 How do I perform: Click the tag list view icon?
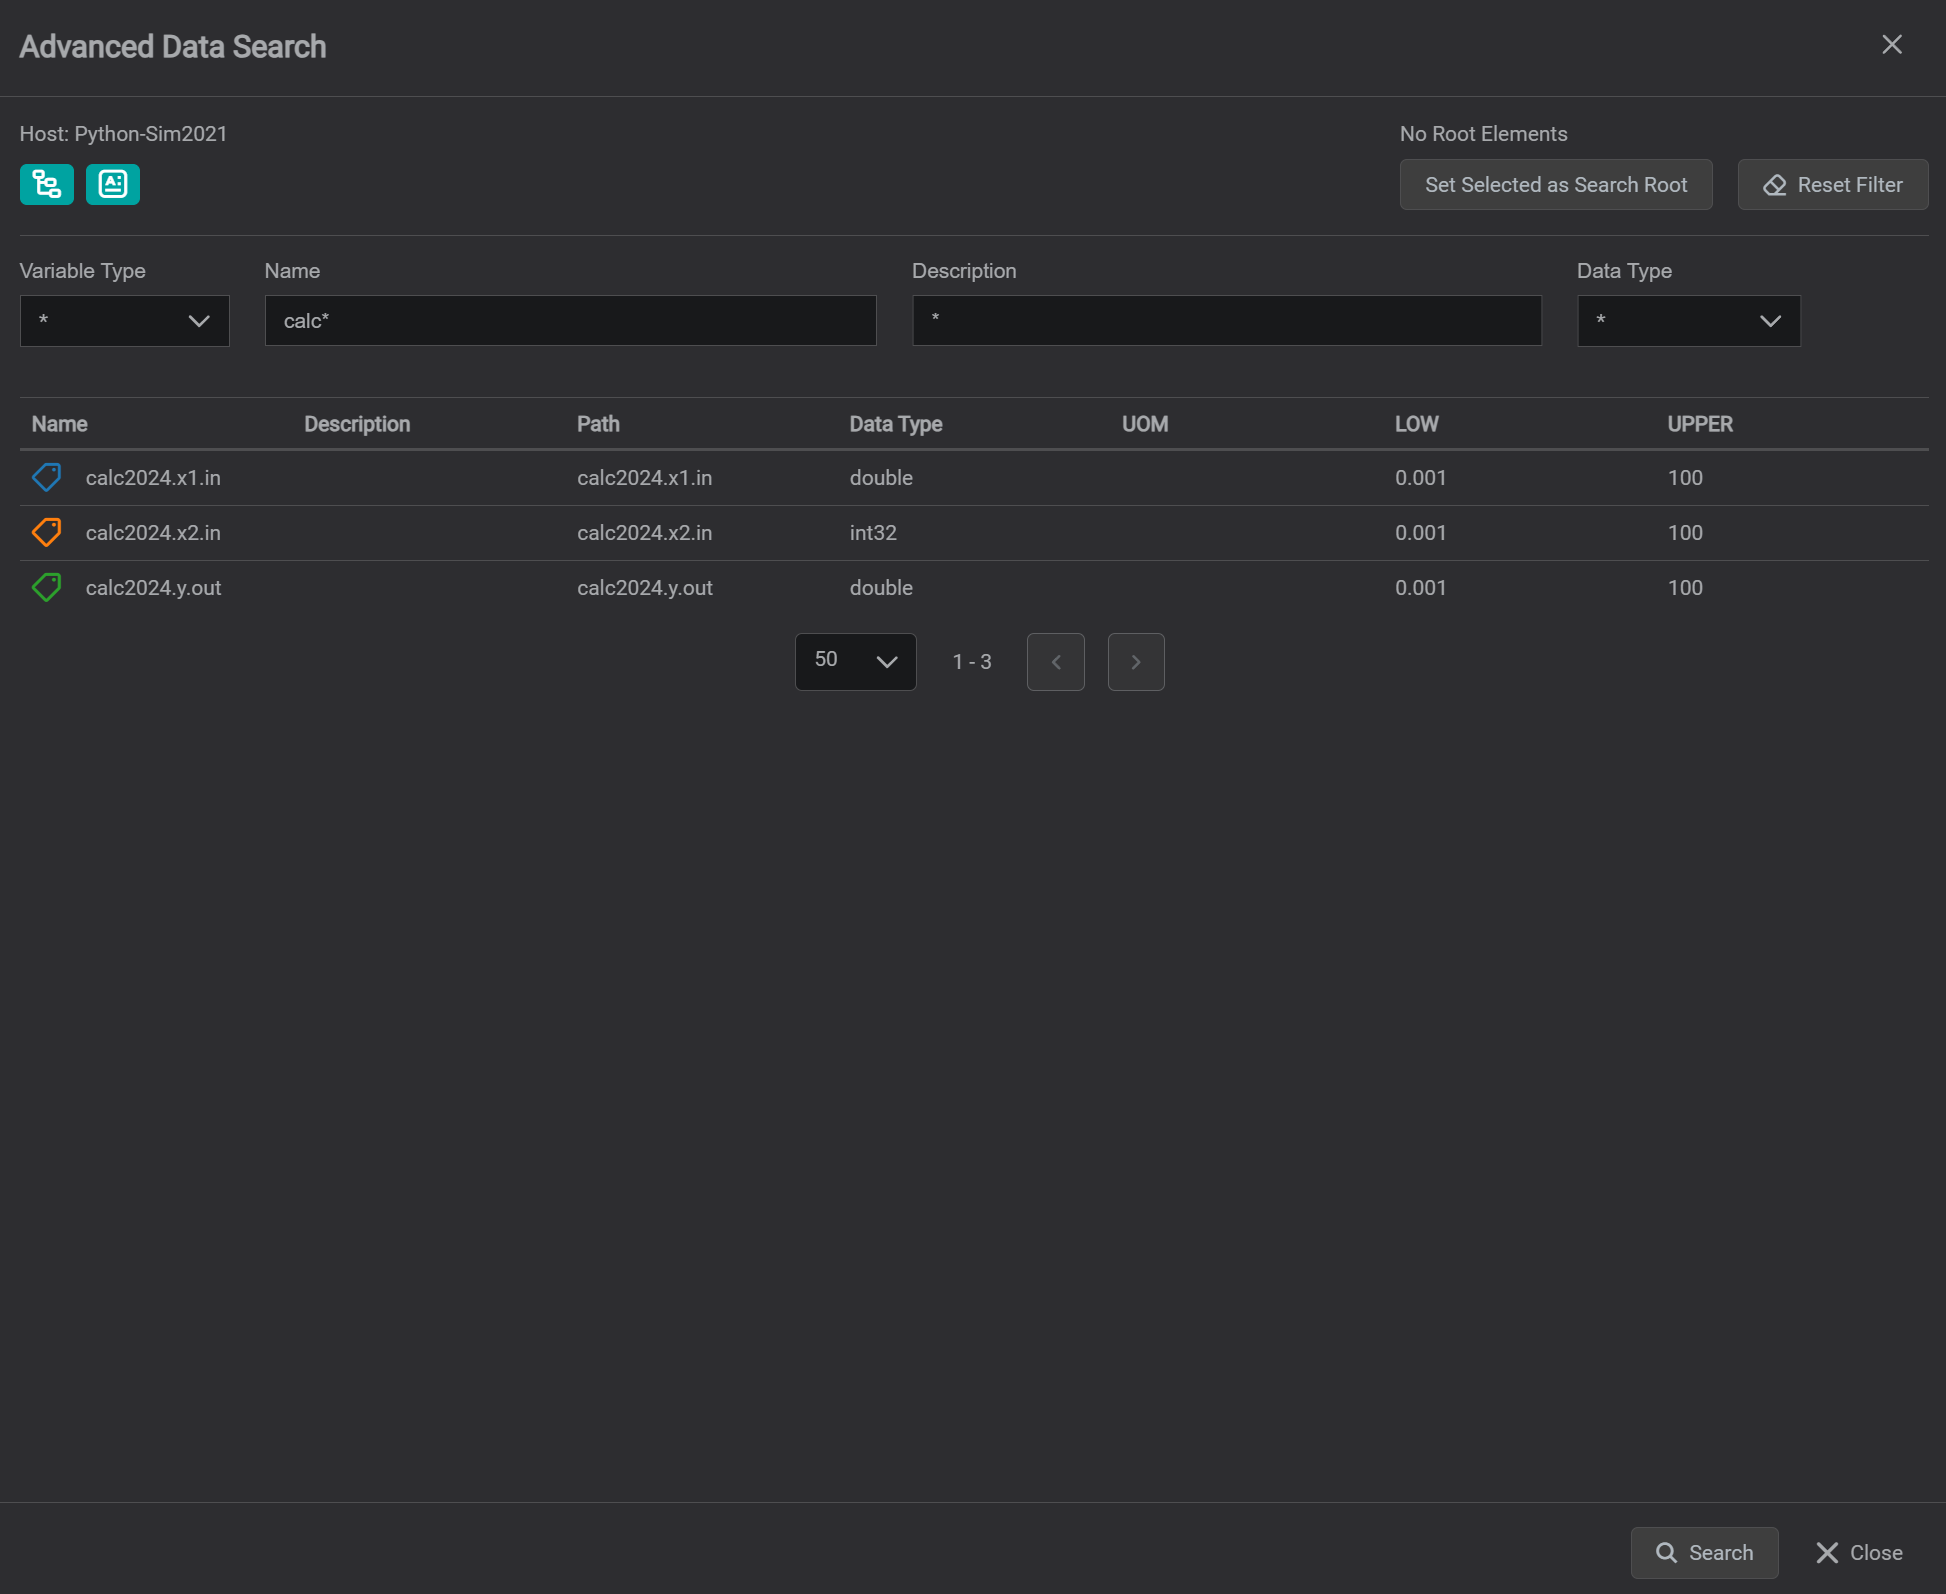(113, 184)
